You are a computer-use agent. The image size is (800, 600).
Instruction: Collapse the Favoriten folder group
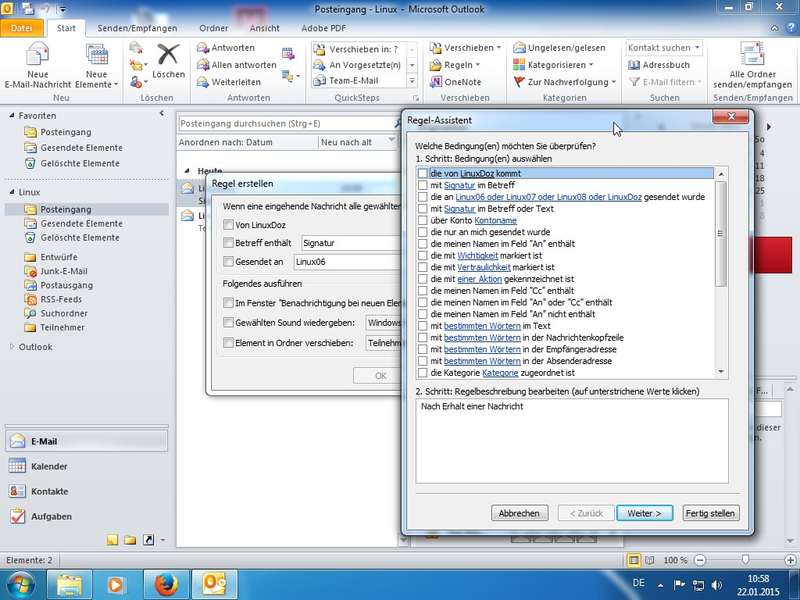[11, 116]
